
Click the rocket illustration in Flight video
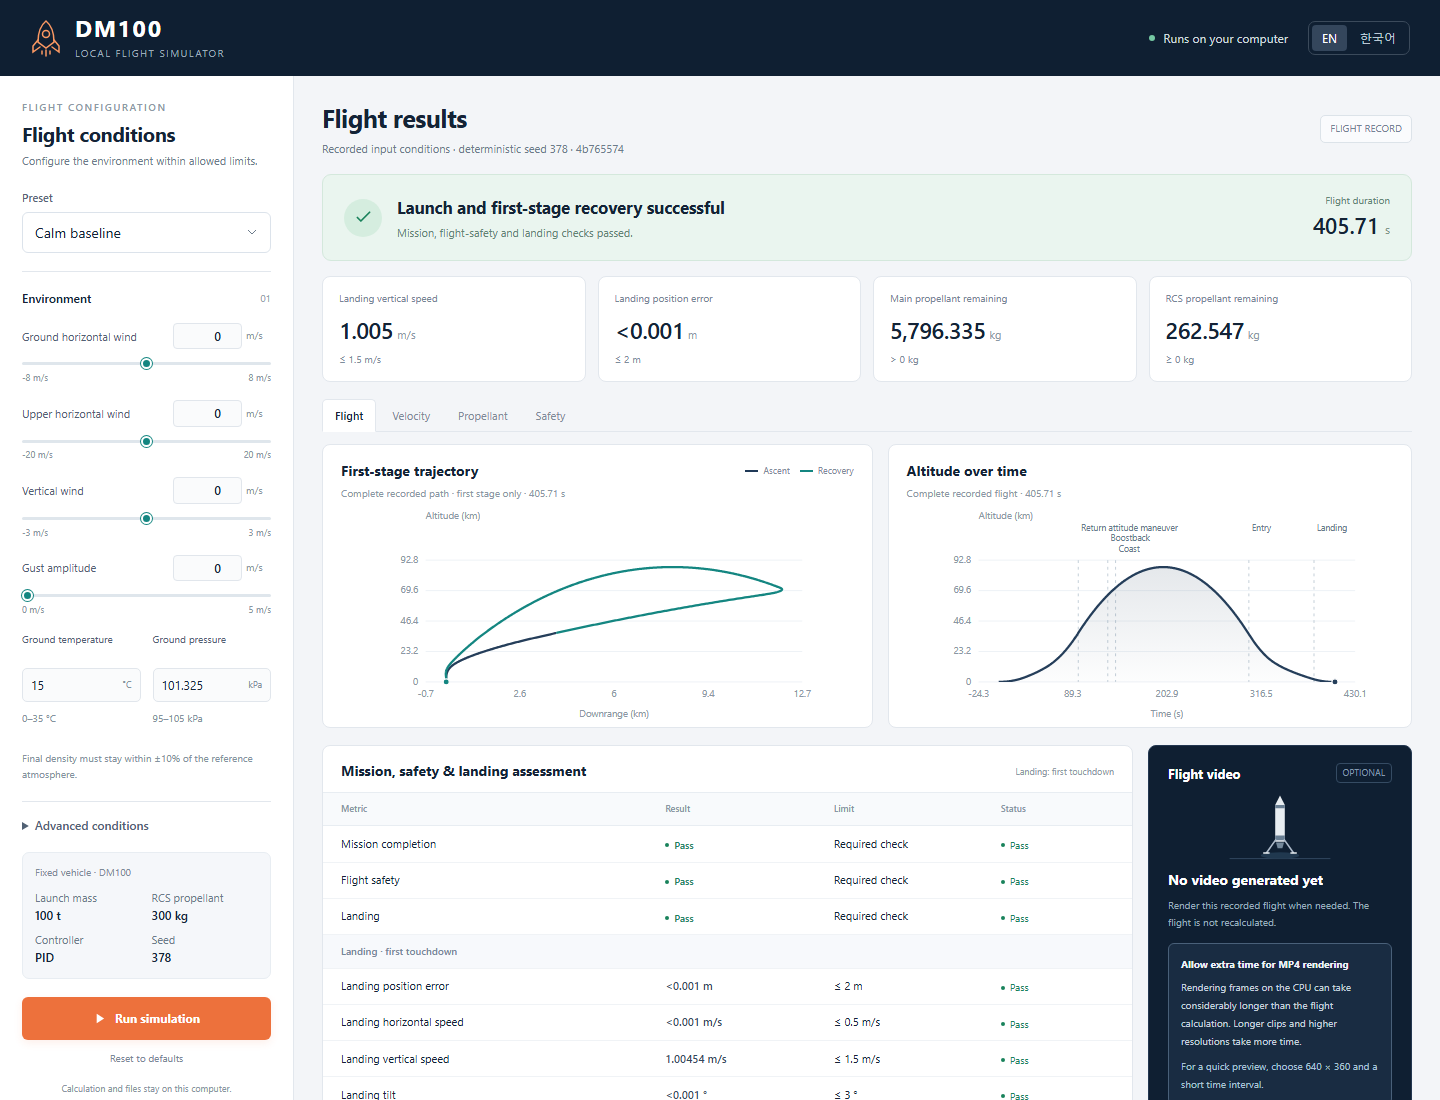1279,826
